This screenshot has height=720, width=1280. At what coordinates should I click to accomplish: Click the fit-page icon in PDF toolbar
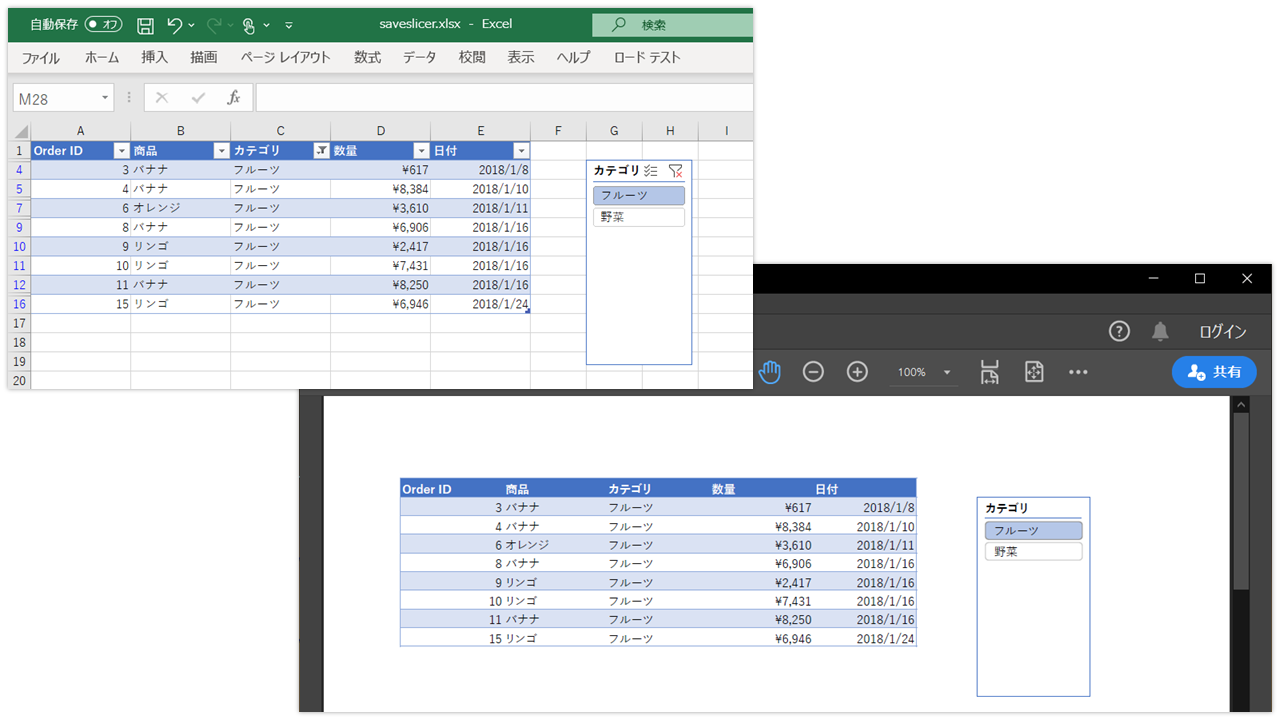pyautogui.click(x=1034, y=372)
